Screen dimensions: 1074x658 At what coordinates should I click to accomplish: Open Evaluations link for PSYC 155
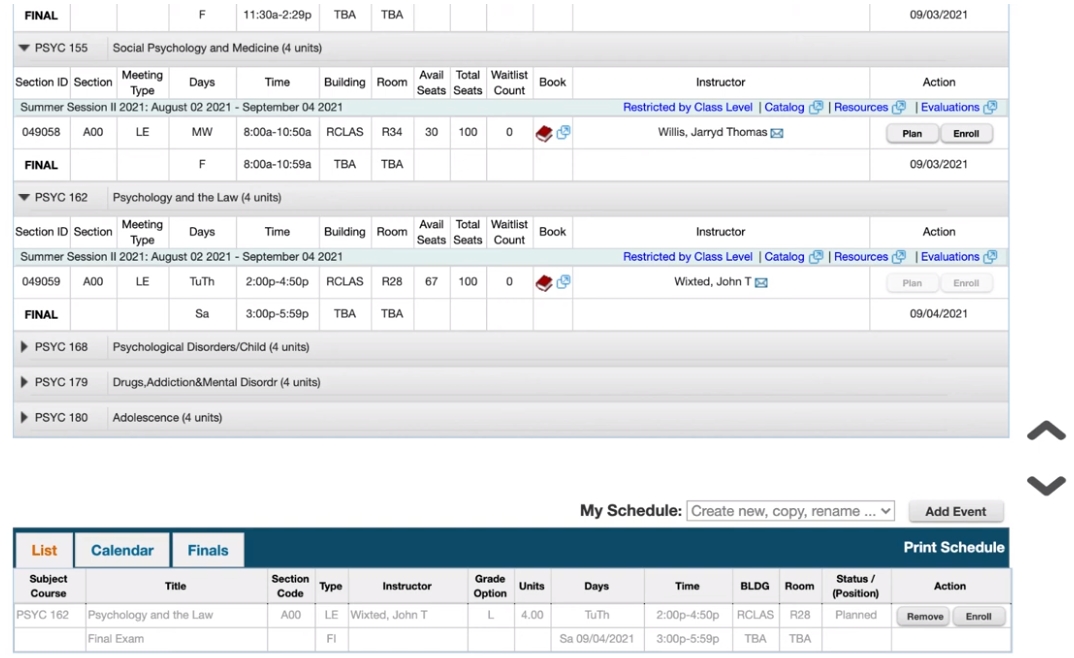(x=950, y=107)
